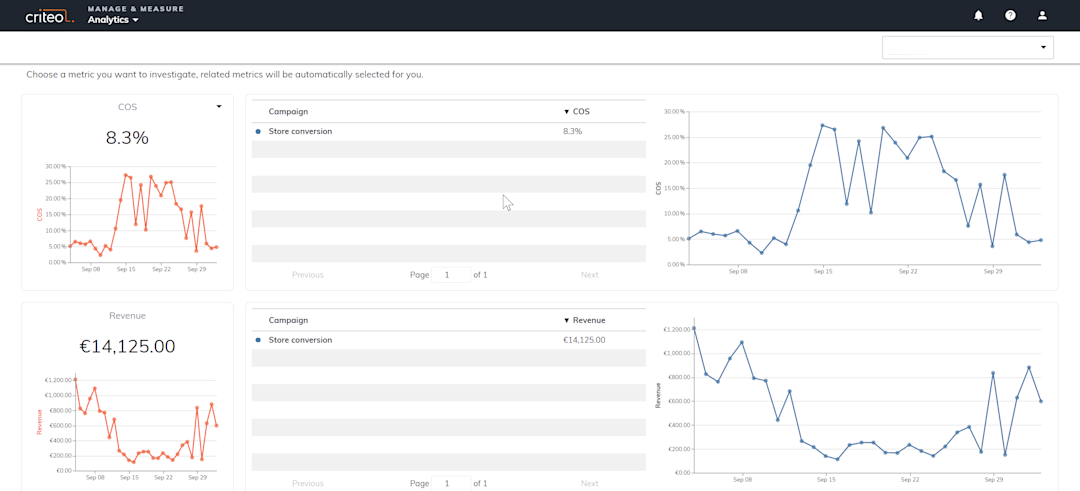Screen dimensions: 1080x491
Task: Open the user account profile icon
Action: 1042,15
